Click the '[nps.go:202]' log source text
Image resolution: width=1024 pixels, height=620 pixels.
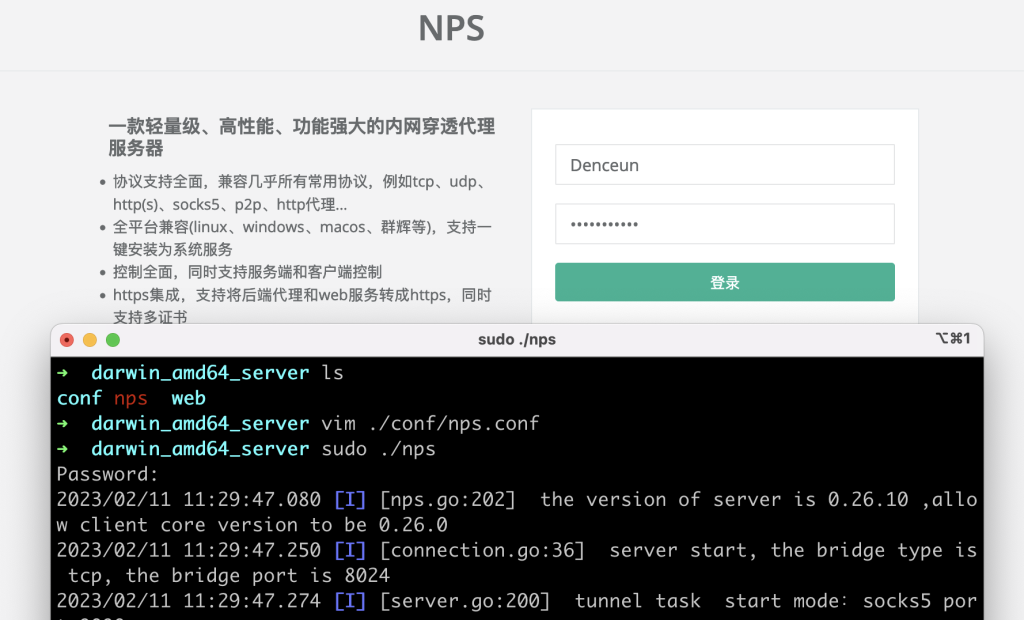point(447,500)
